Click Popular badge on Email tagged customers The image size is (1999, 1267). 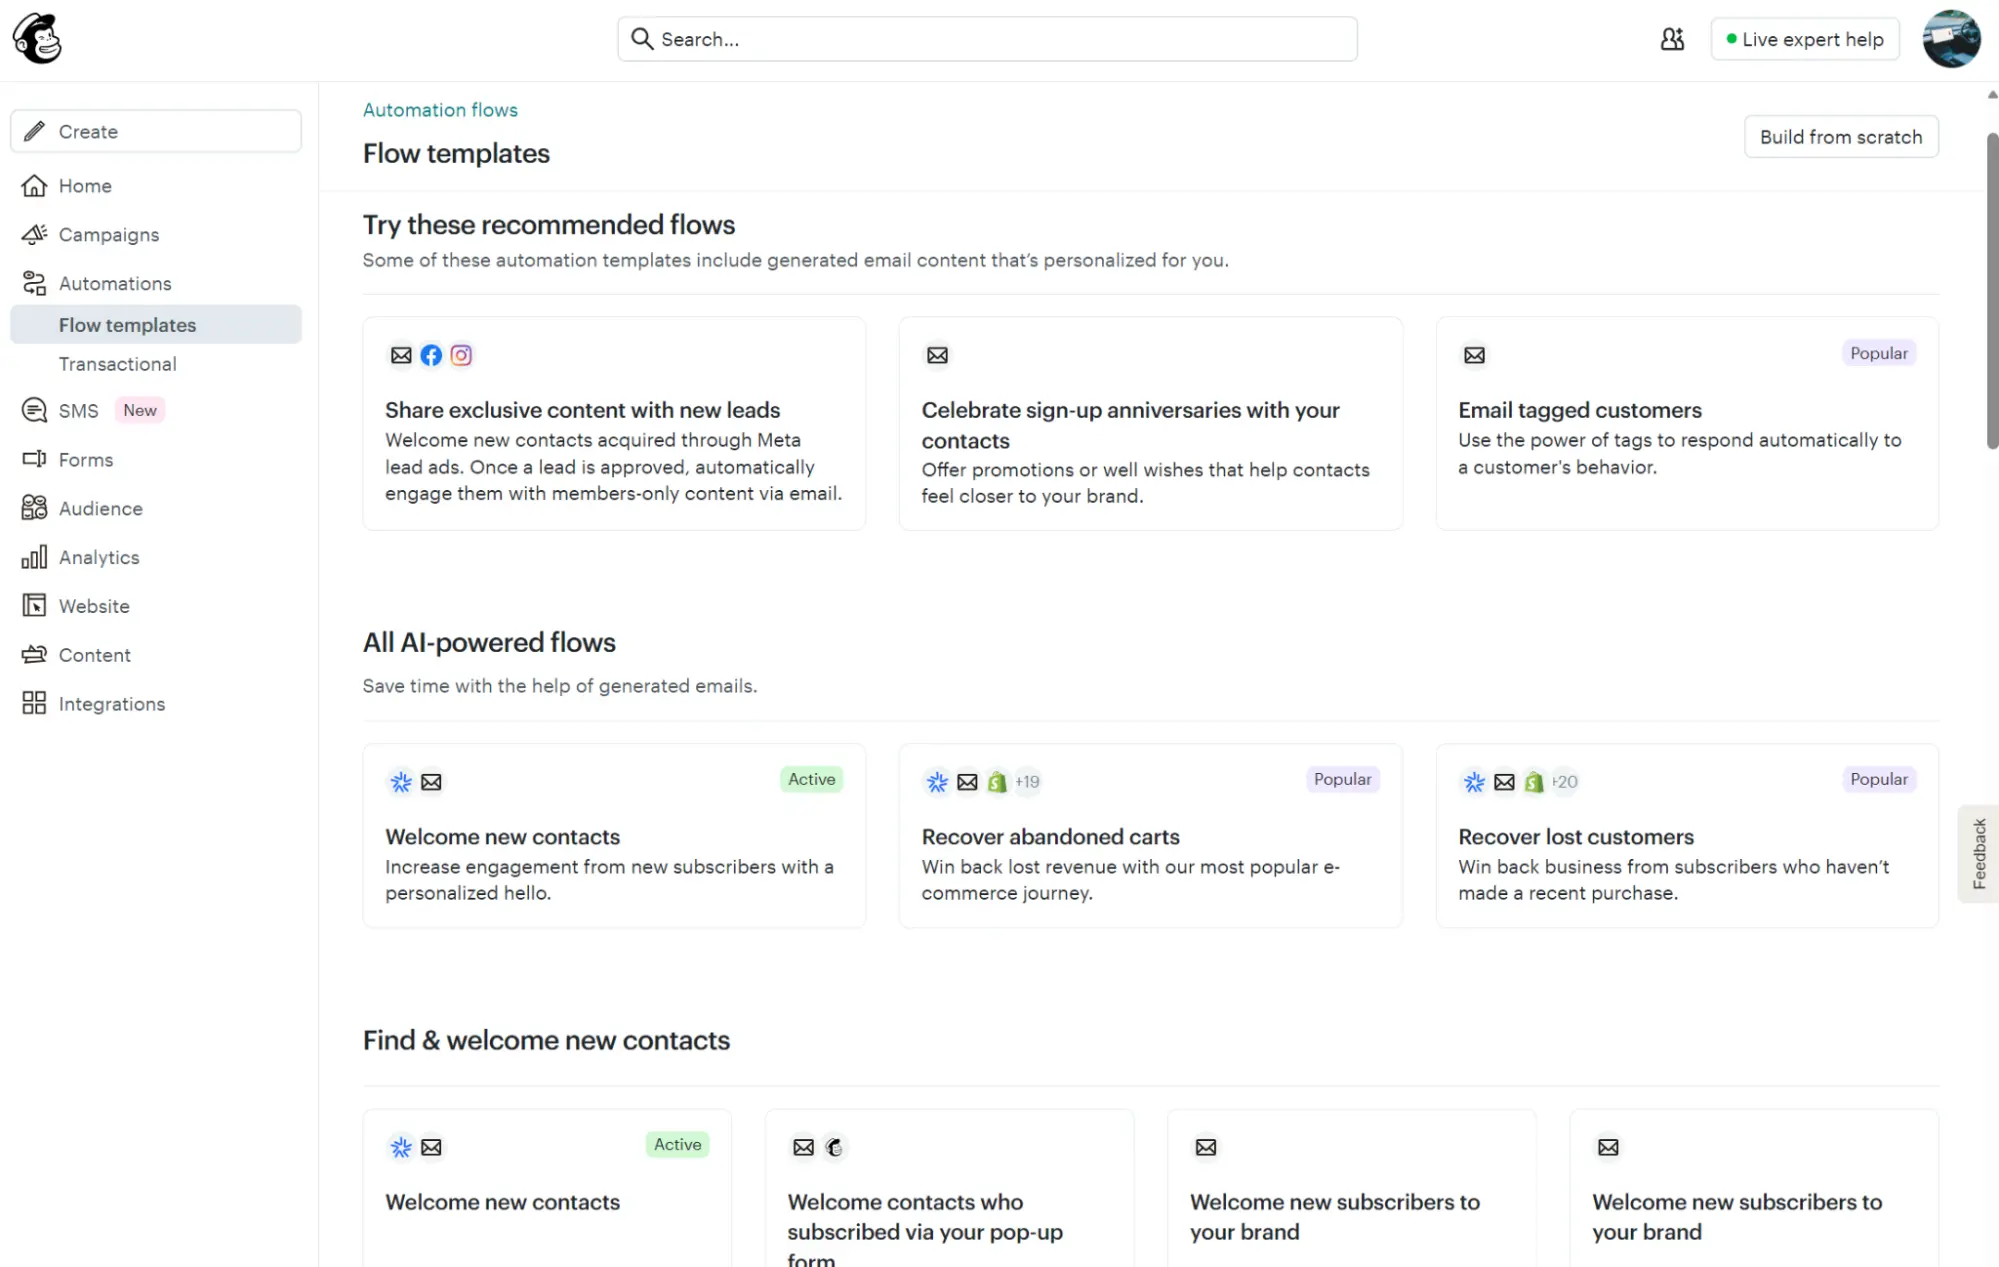click(x=1878, y=353)
